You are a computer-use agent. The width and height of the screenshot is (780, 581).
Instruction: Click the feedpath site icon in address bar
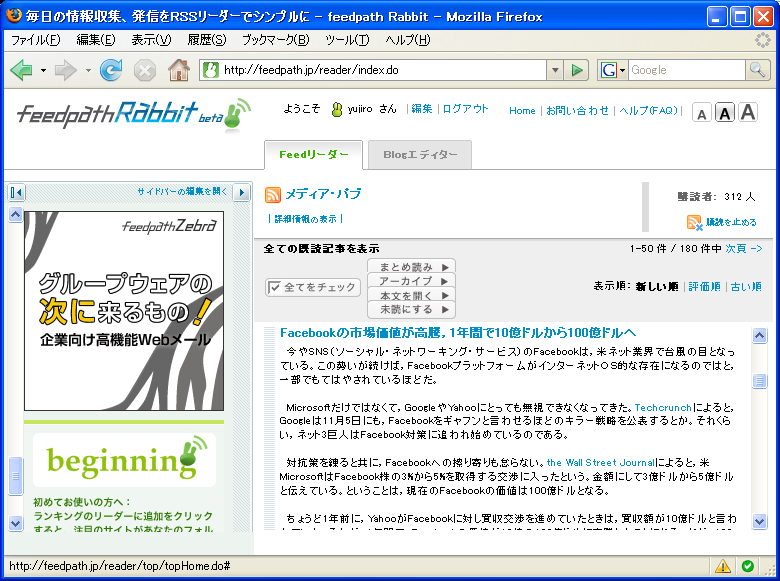coord(211,70)
